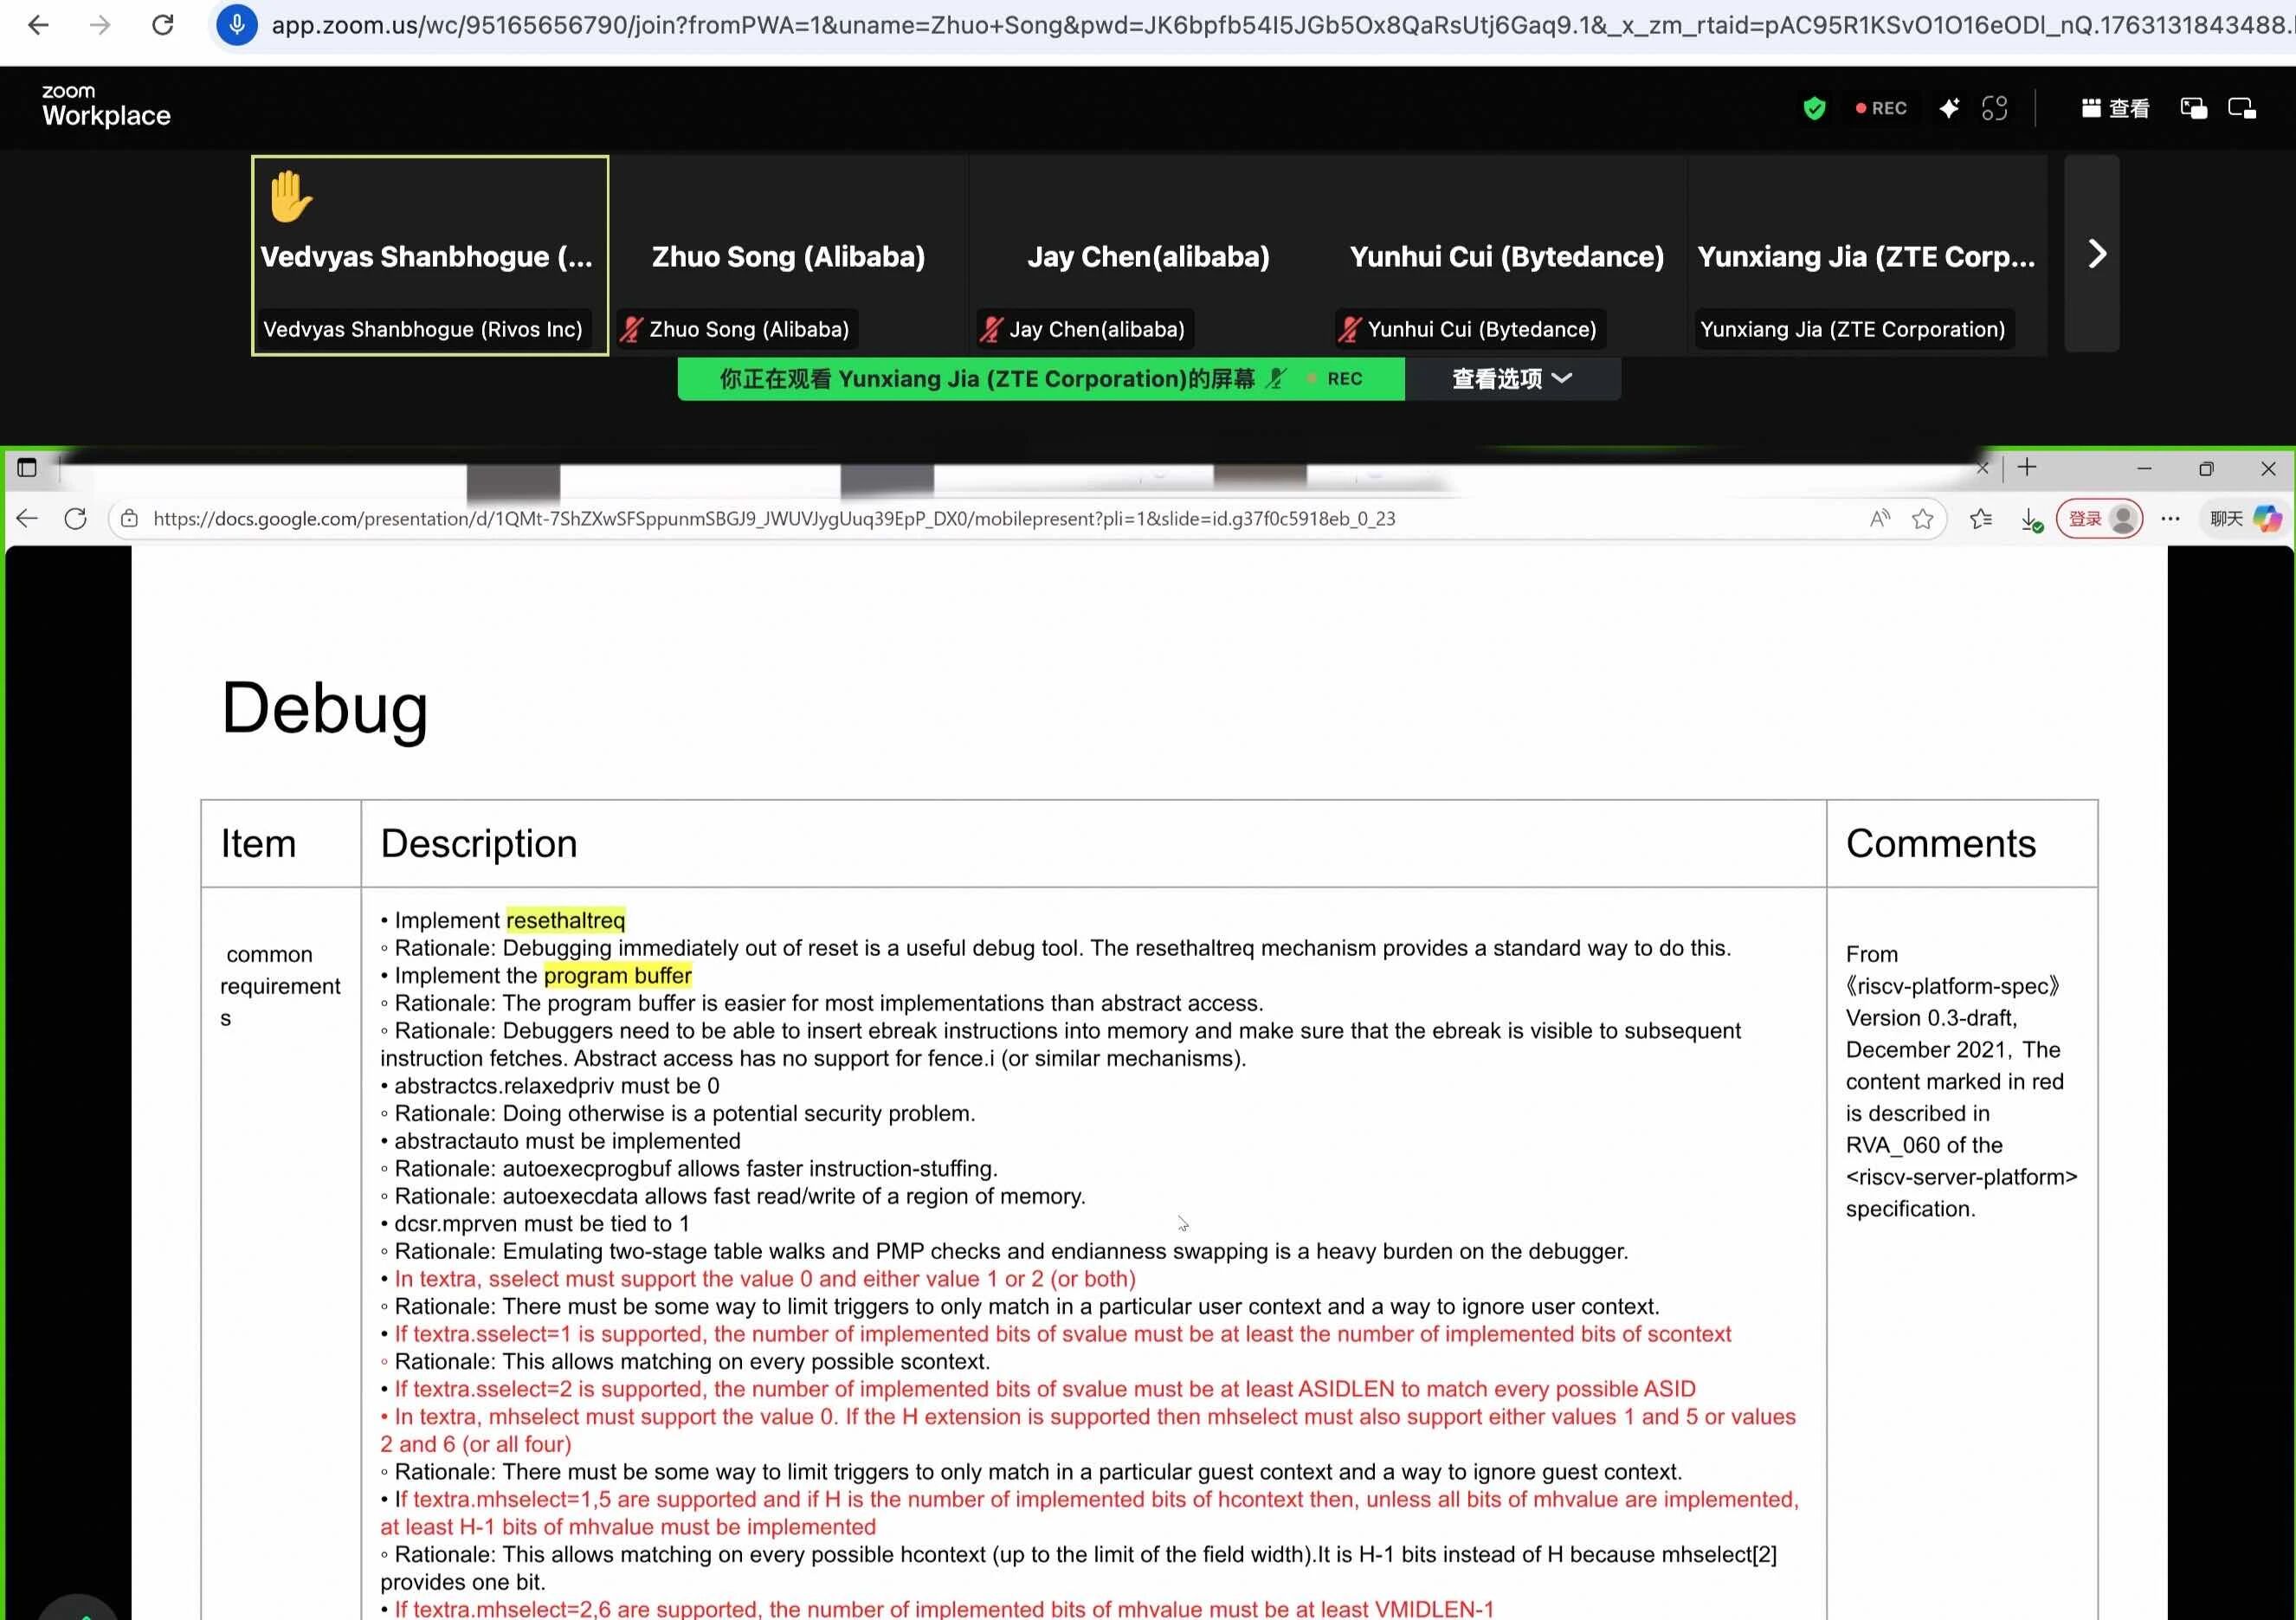Image resolution: width=2296 pixels, height=1620 pixels.
Task: Reload the Zoom web page
Action: click(x=163, y=25)
